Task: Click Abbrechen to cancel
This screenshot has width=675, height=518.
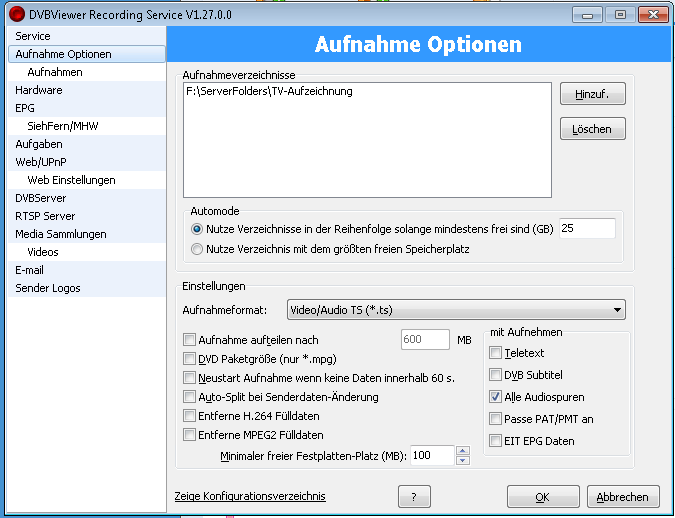Action: tap(623, 497)
